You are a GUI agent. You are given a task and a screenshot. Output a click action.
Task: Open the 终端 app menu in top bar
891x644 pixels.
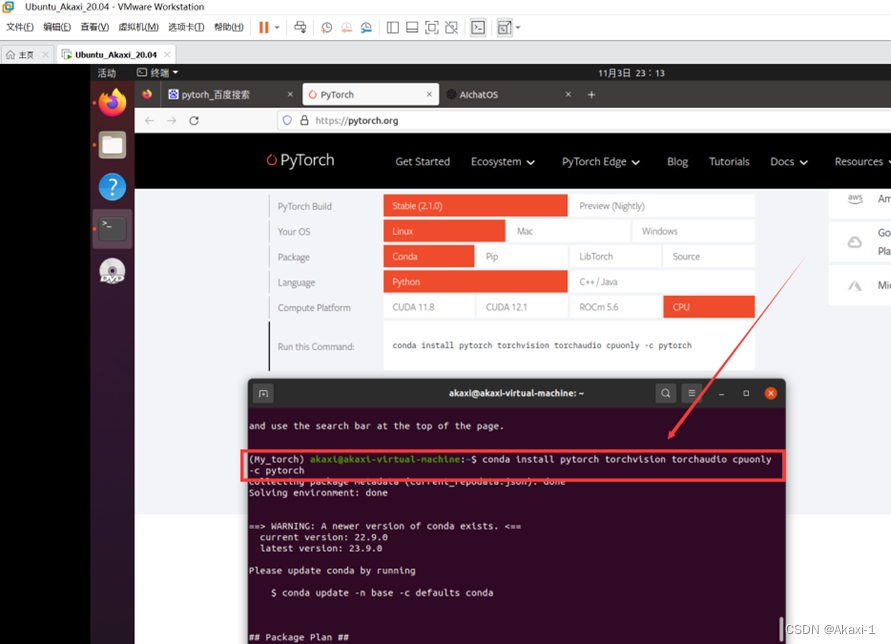(x=158, y=73)
